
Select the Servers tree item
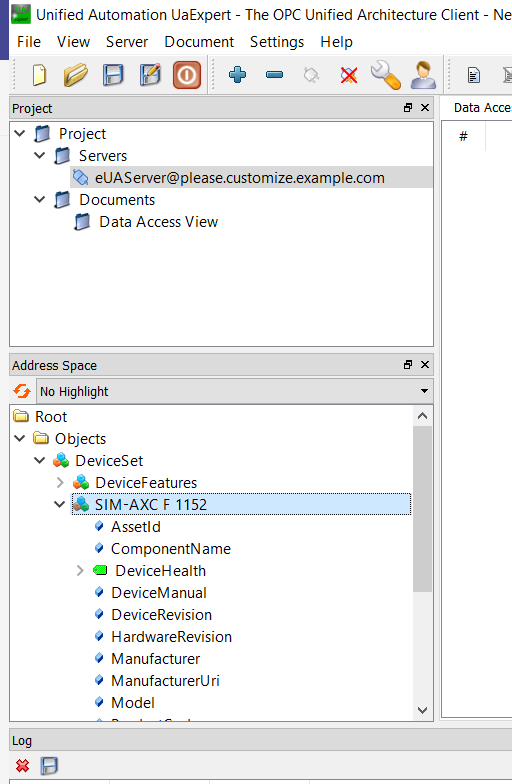(x=102, y=156)
